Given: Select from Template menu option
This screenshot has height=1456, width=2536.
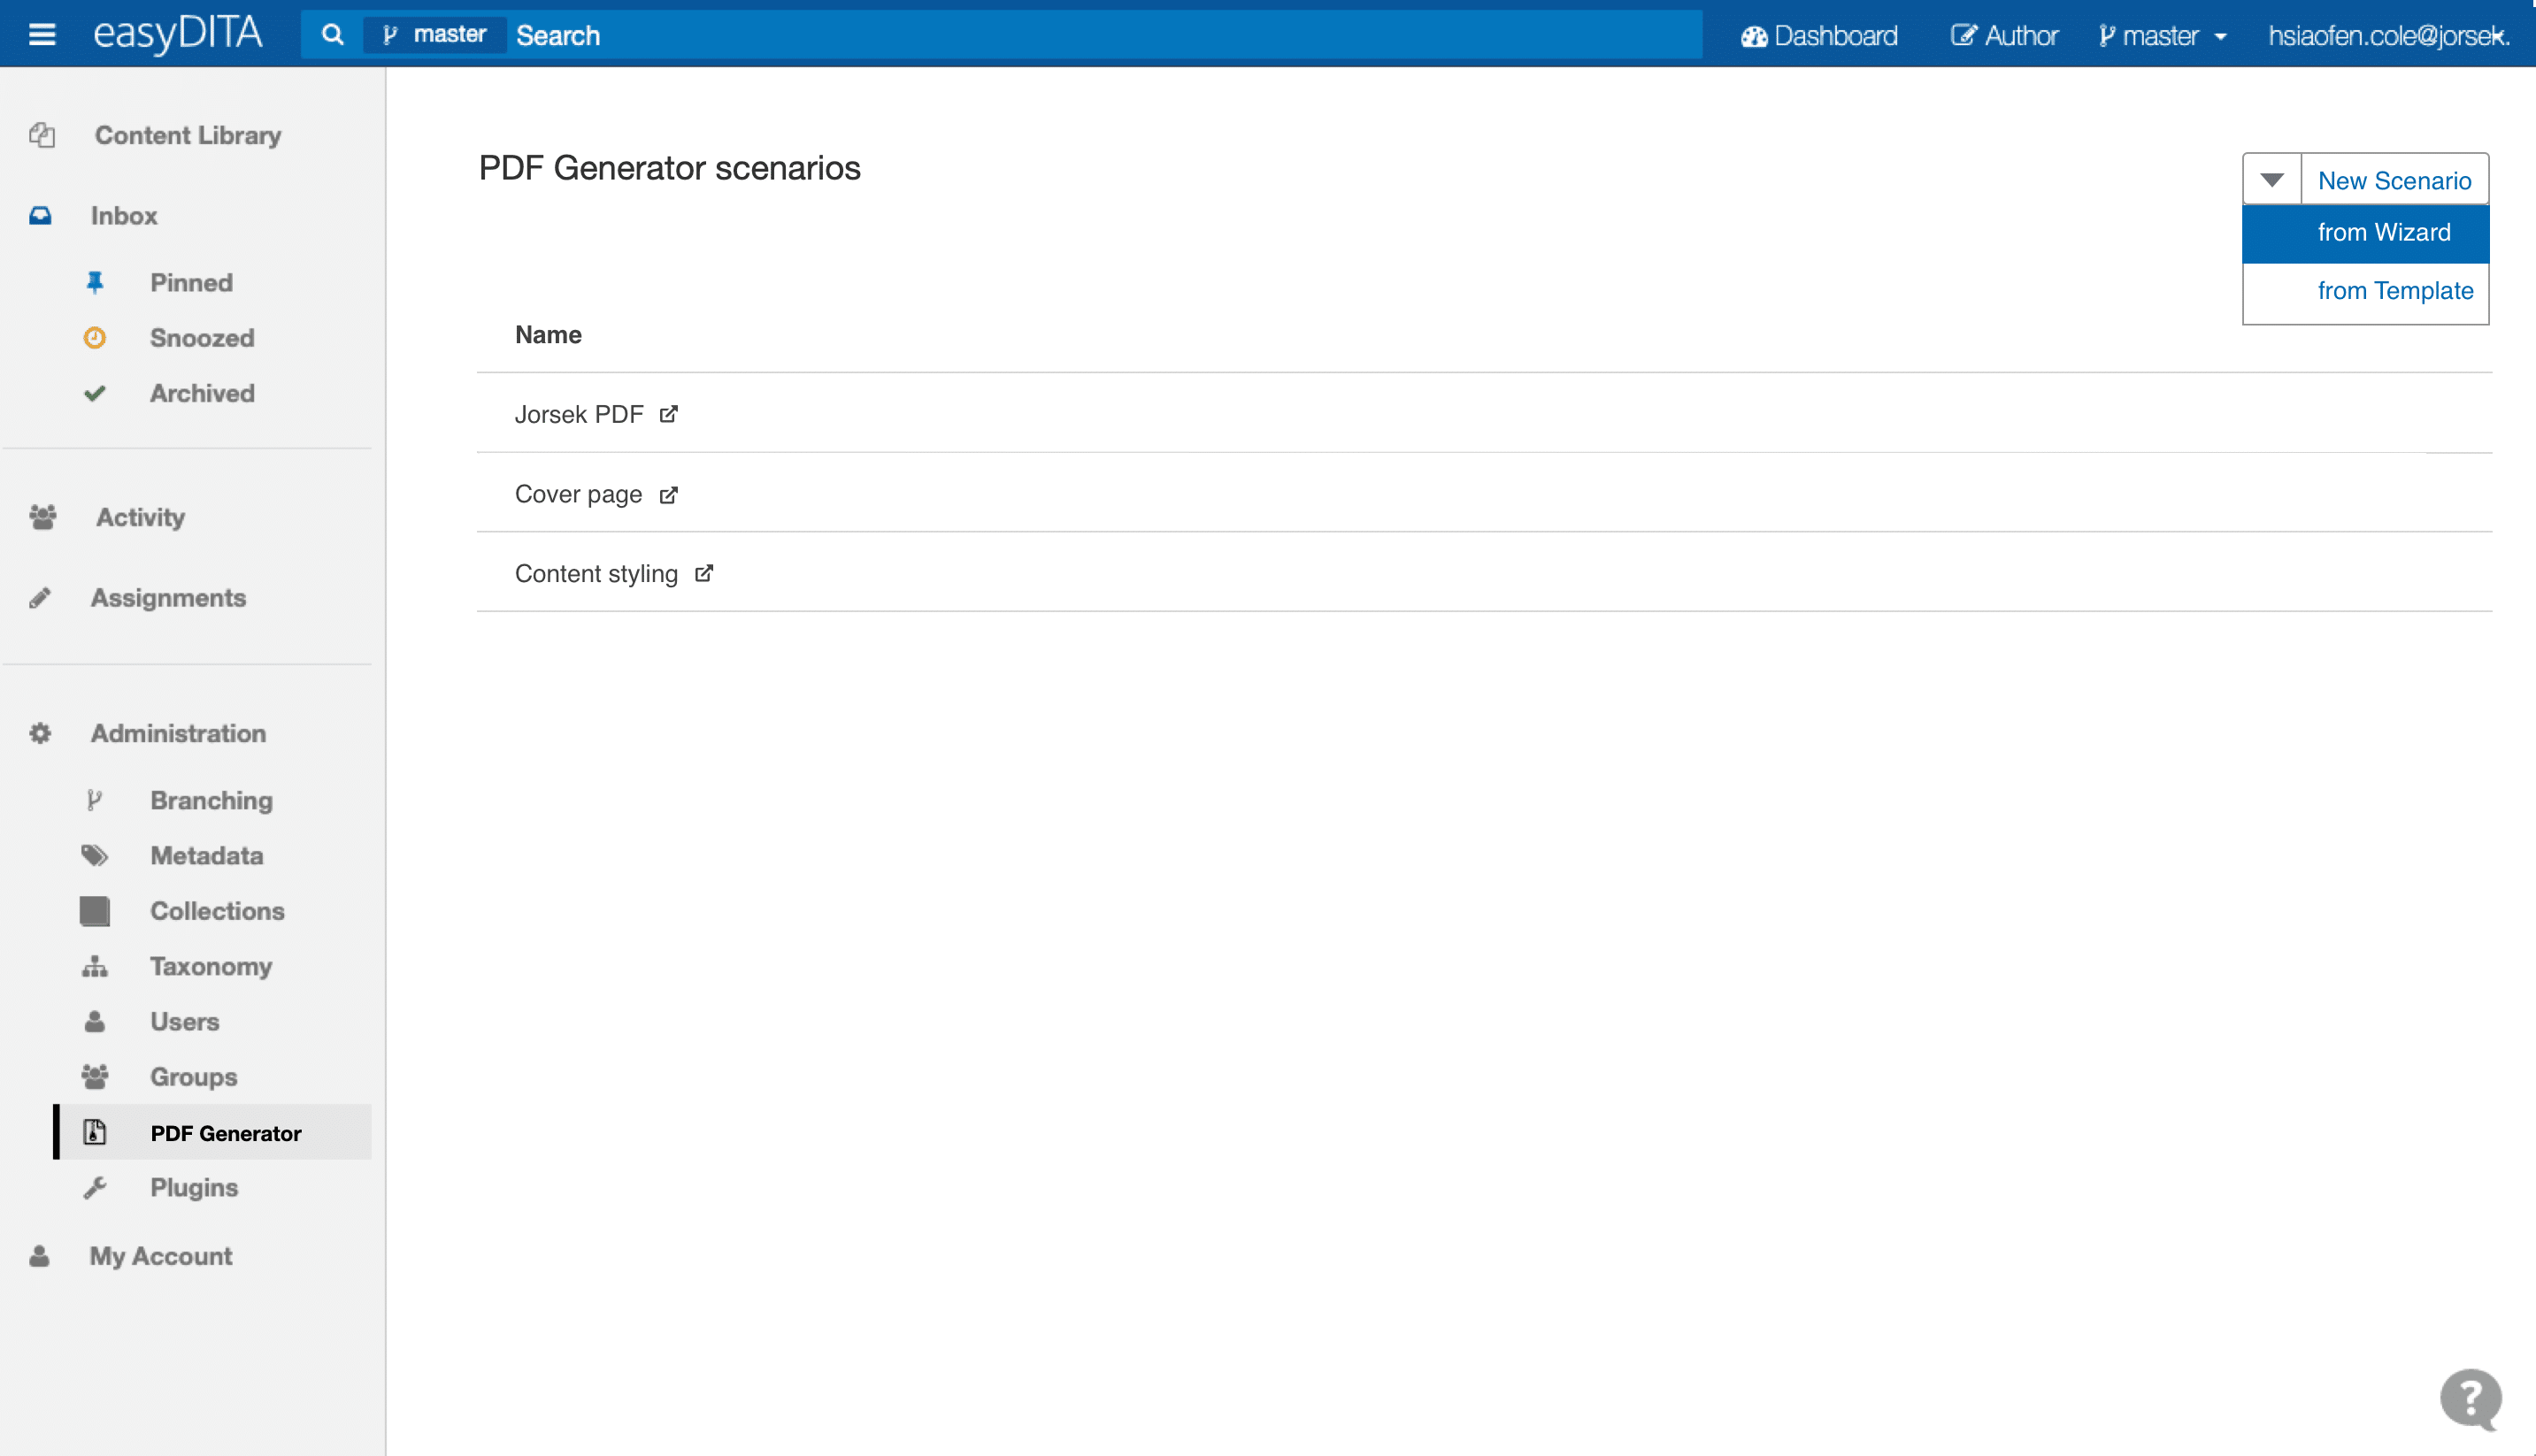Looking at the screenshot, I should pos(2366,291).
